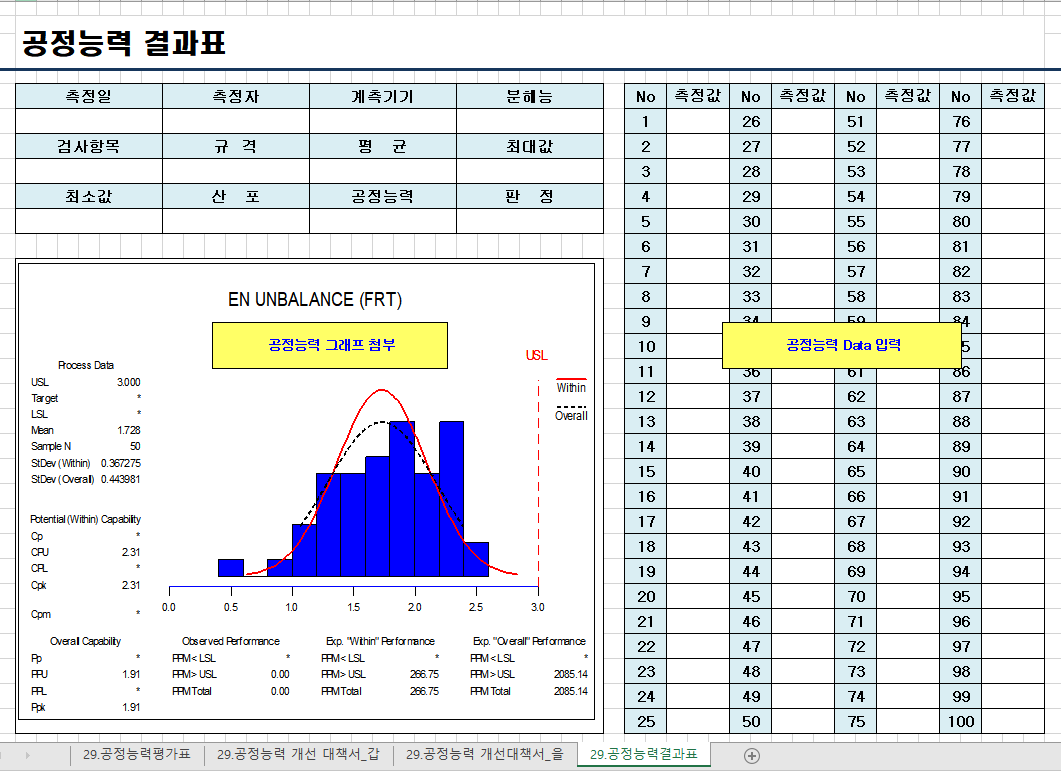This screenshot has width=1061, height=771.
Task: Select the 규 격 header cell
Action: click(235, 146)
